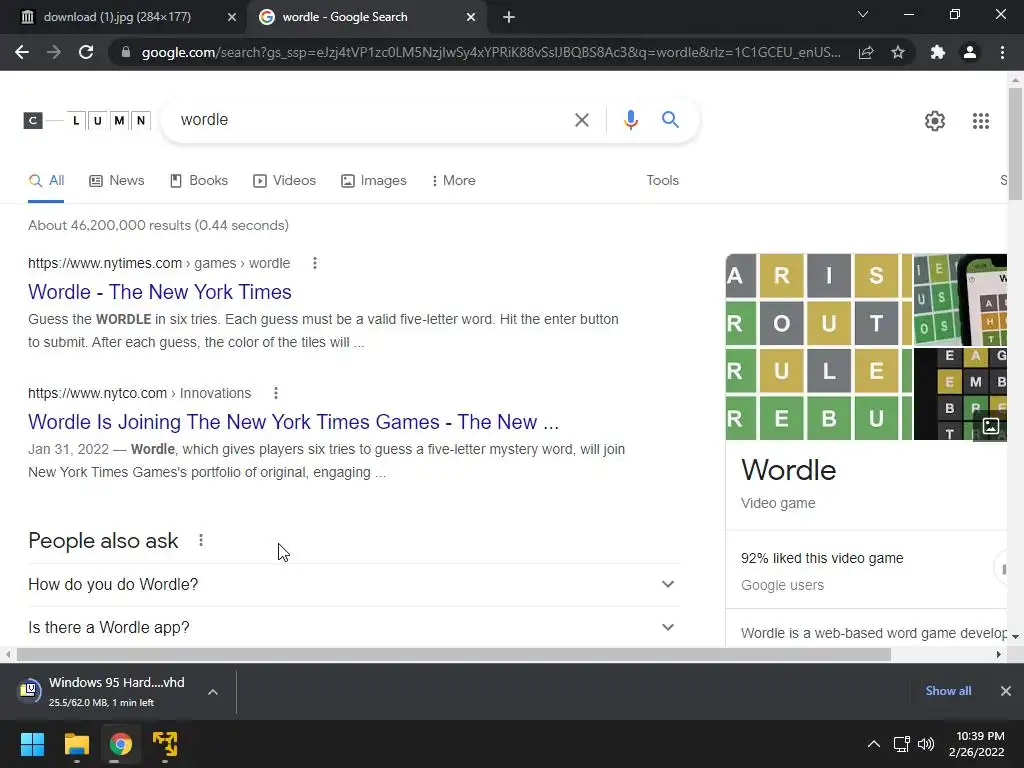The width and height of the screenshot is (1024, 768).
Task: Switch to Images results
Action: coord(374,180)
